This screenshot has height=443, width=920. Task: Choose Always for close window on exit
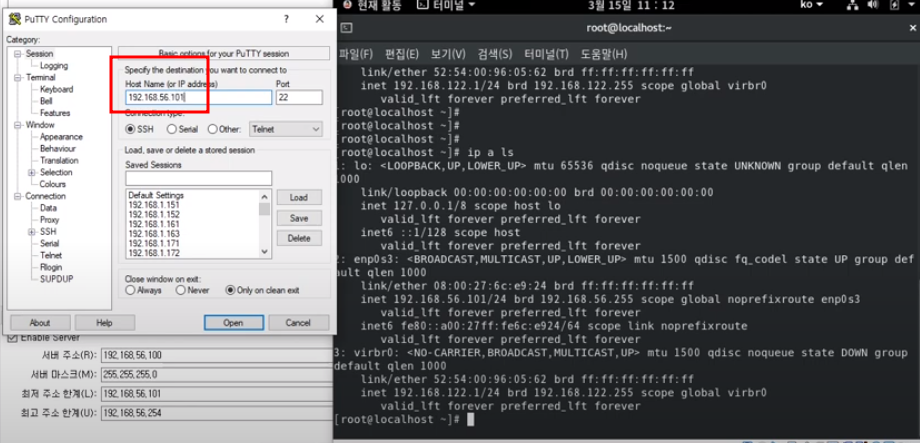tap(130, 290)
